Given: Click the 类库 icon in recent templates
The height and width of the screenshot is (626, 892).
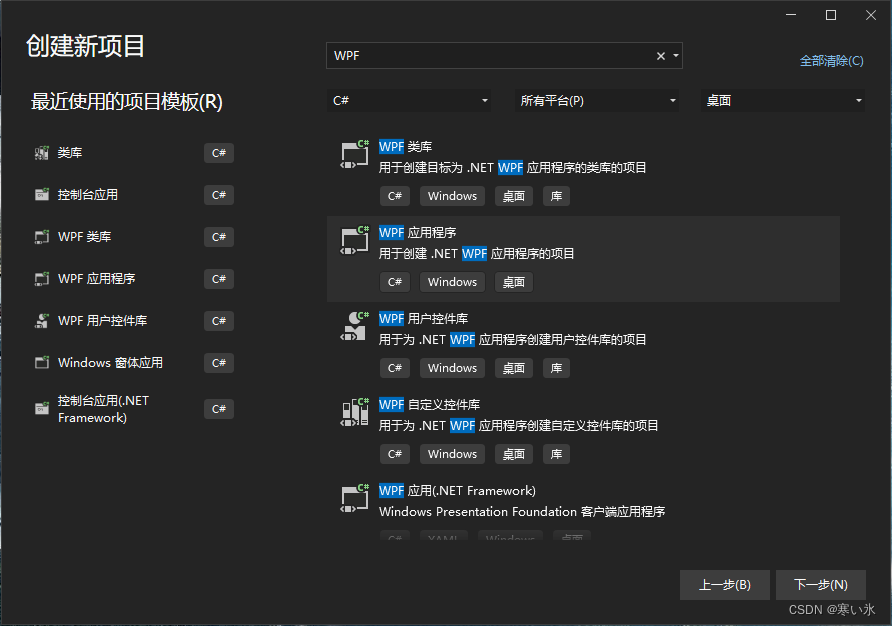Looking at the screenshot, I should pyautogui.click(x=41, y=152).
